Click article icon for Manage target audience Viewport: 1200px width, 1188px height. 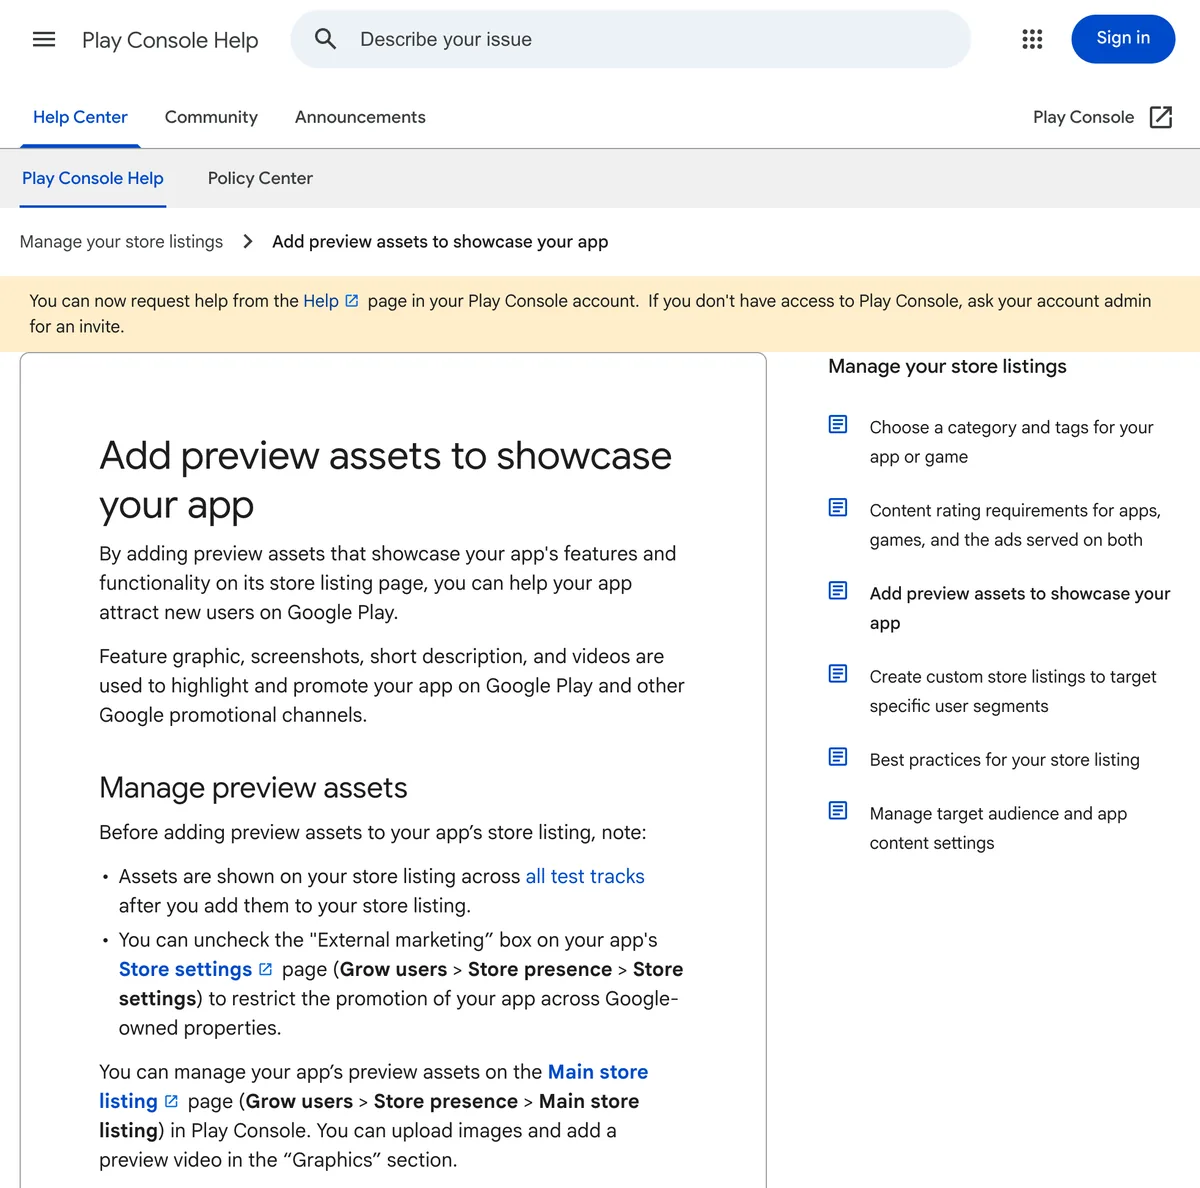click(x=838, y=810)
